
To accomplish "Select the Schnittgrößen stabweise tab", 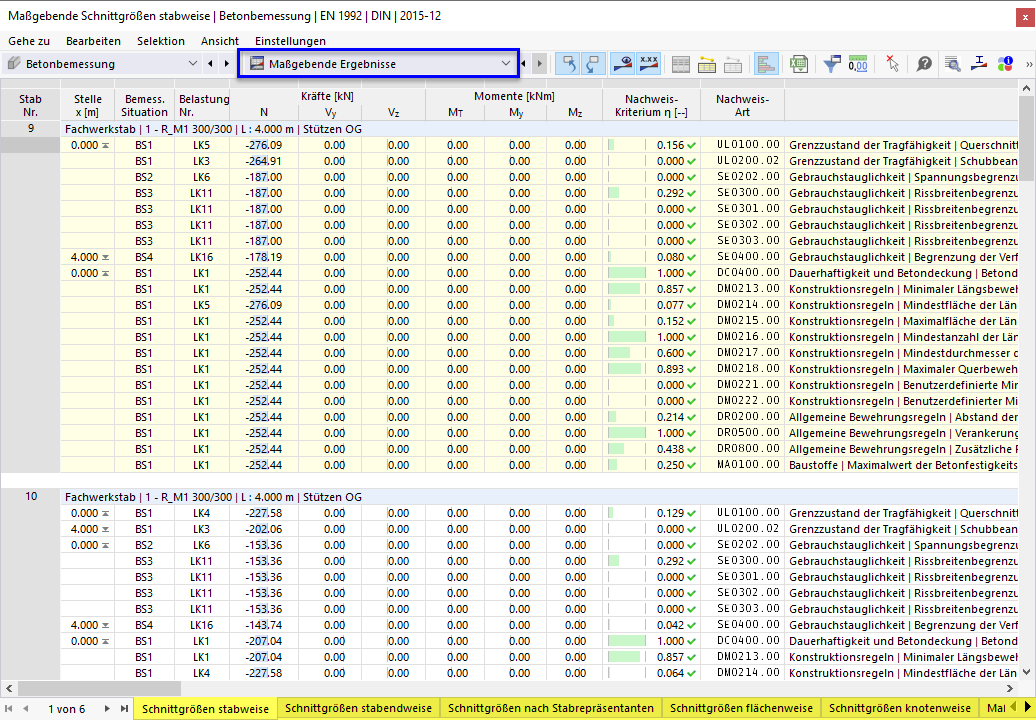I will point(205,709).
